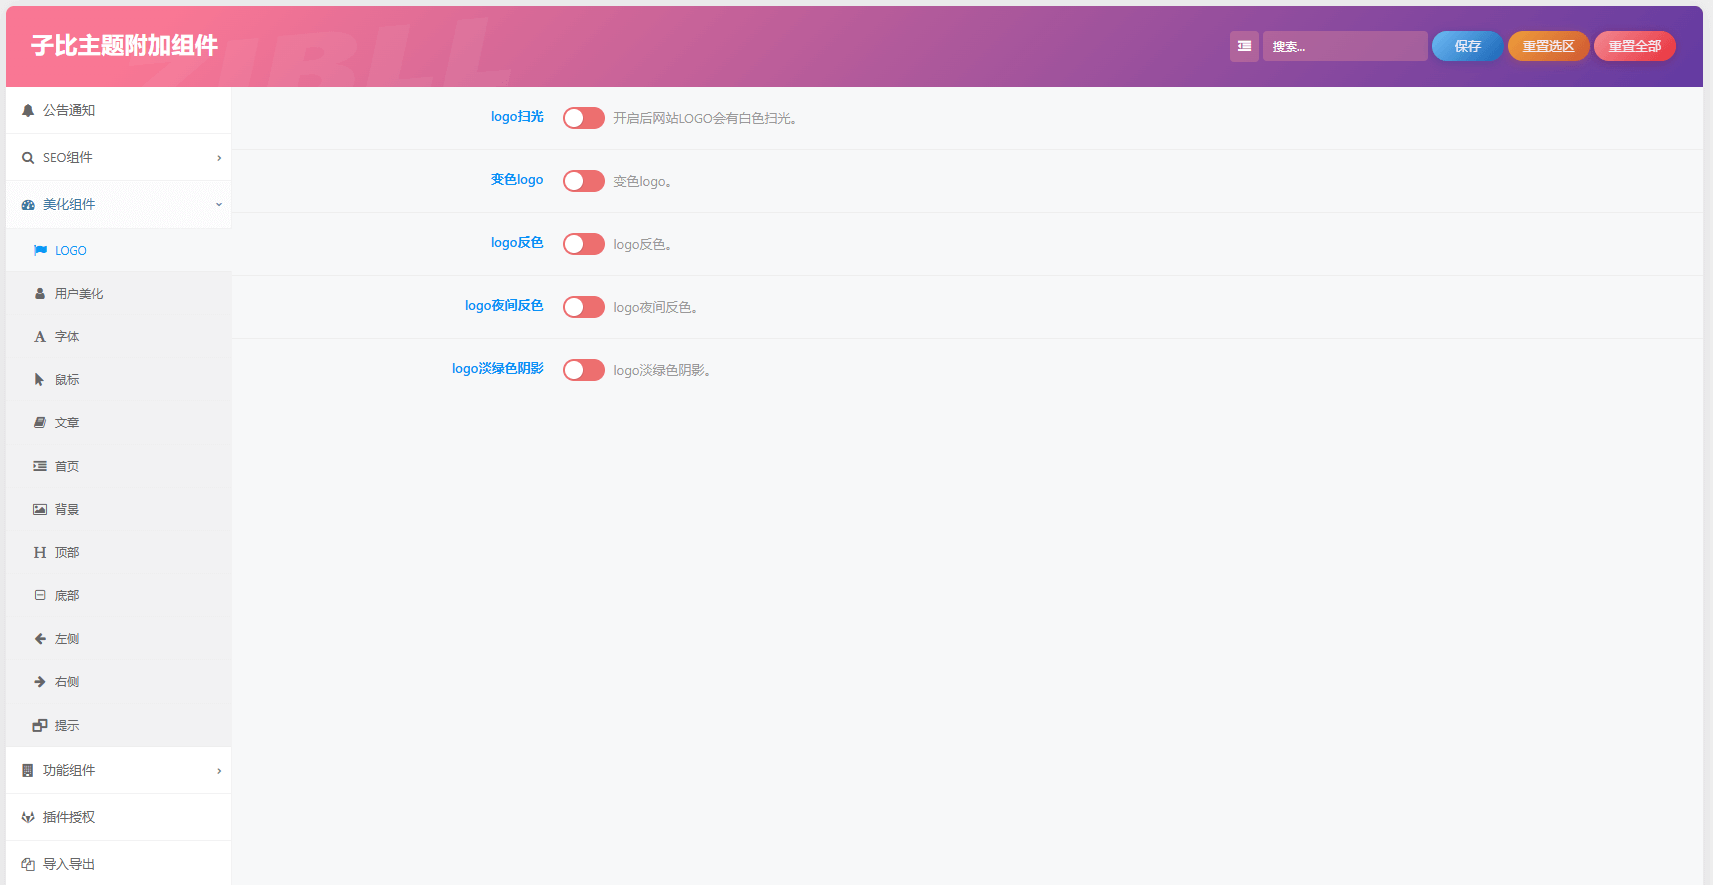Collapse the 美化组件 section chevron
1713x885 pixels.
coord(219,205)
